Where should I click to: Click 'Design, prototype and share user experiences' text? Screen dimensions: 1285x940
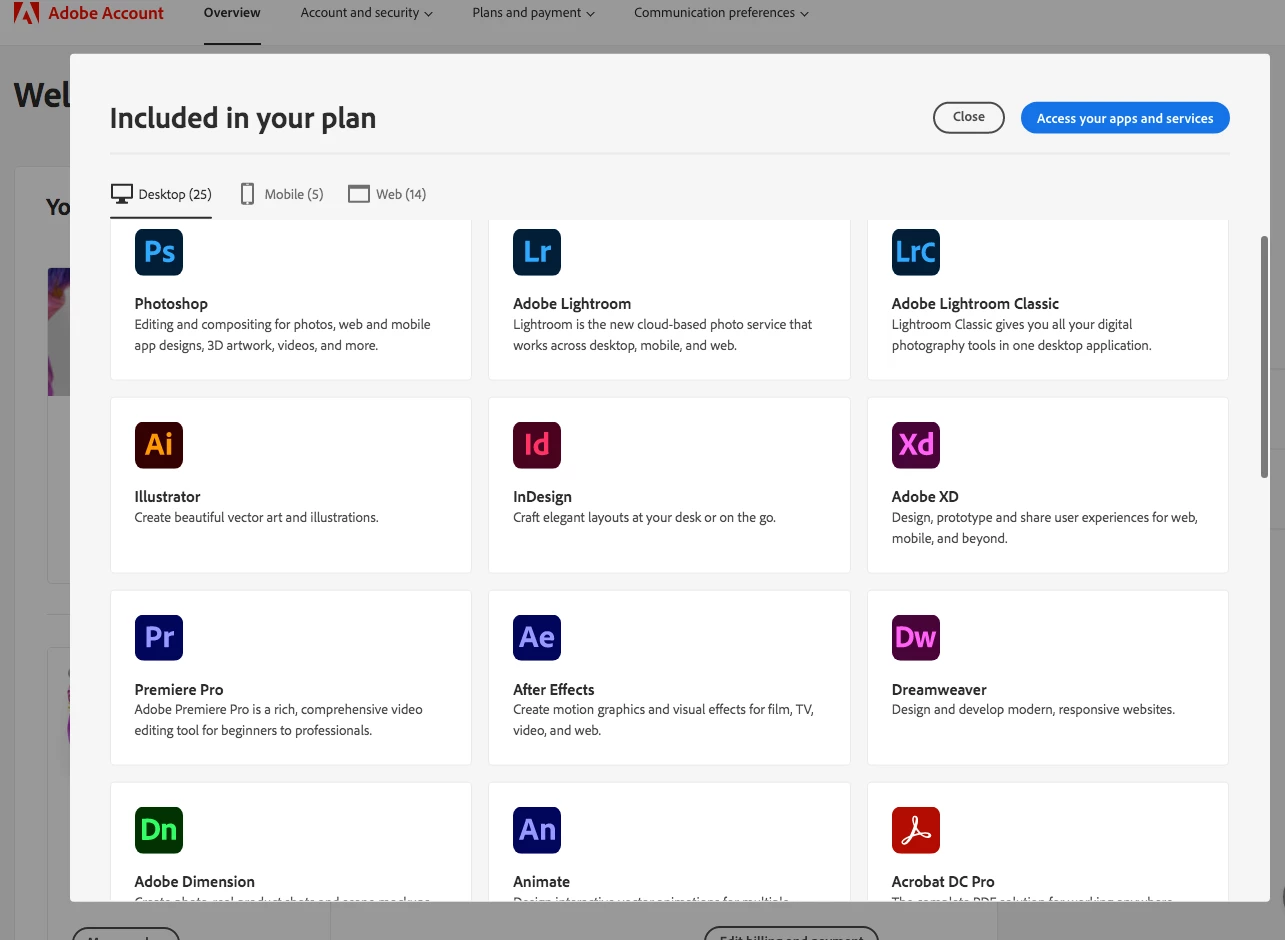(1045, 528)
